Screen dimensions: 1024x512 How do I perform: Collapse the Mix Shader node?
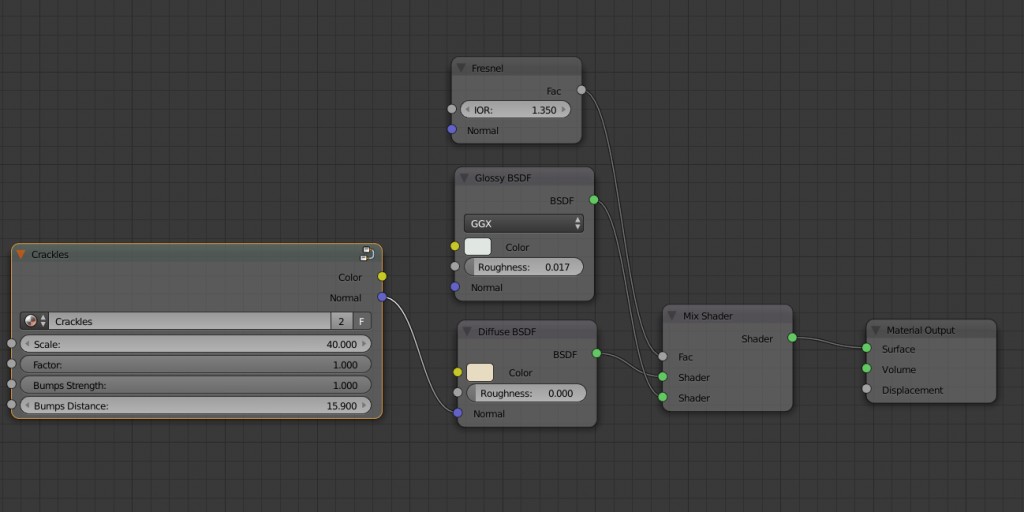672,316
